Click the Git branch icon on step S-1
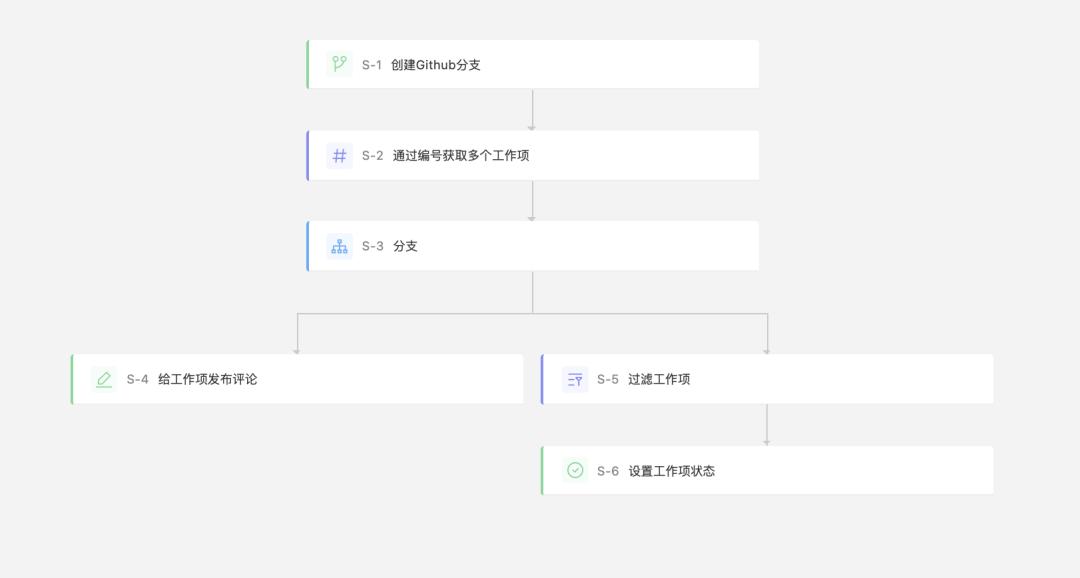Viewport: 1080px width, 578px height. [x=339, y=64]
